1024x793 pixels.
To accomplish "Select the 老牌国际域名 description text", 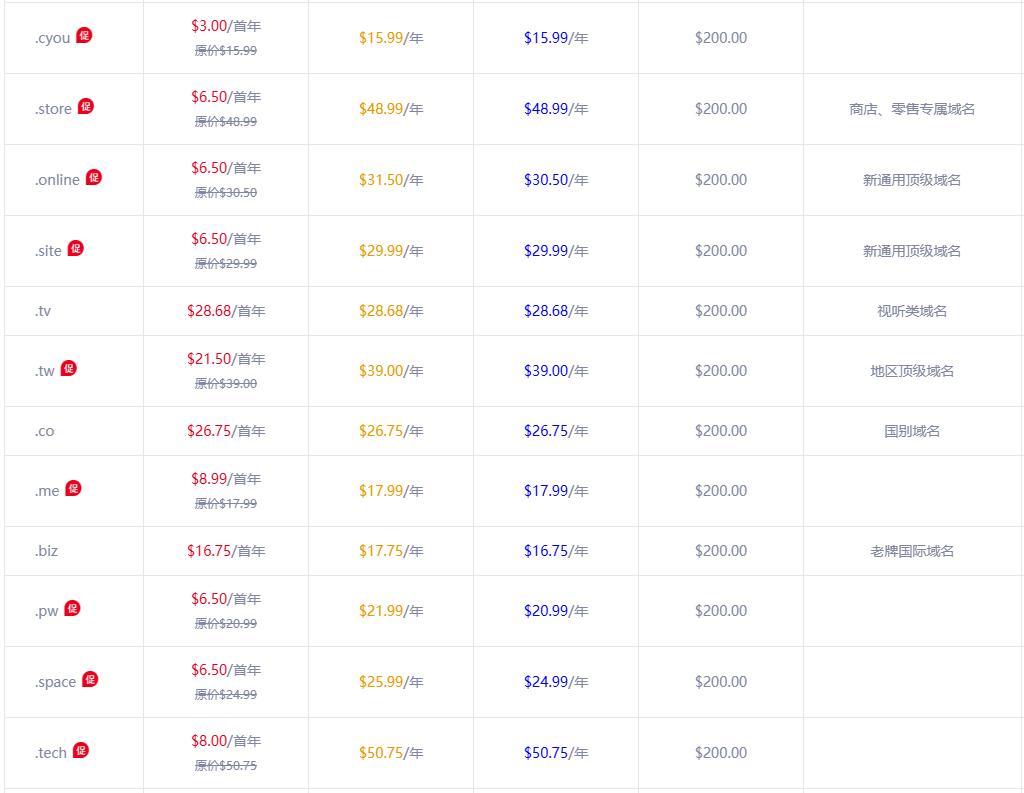I will 912,551.
